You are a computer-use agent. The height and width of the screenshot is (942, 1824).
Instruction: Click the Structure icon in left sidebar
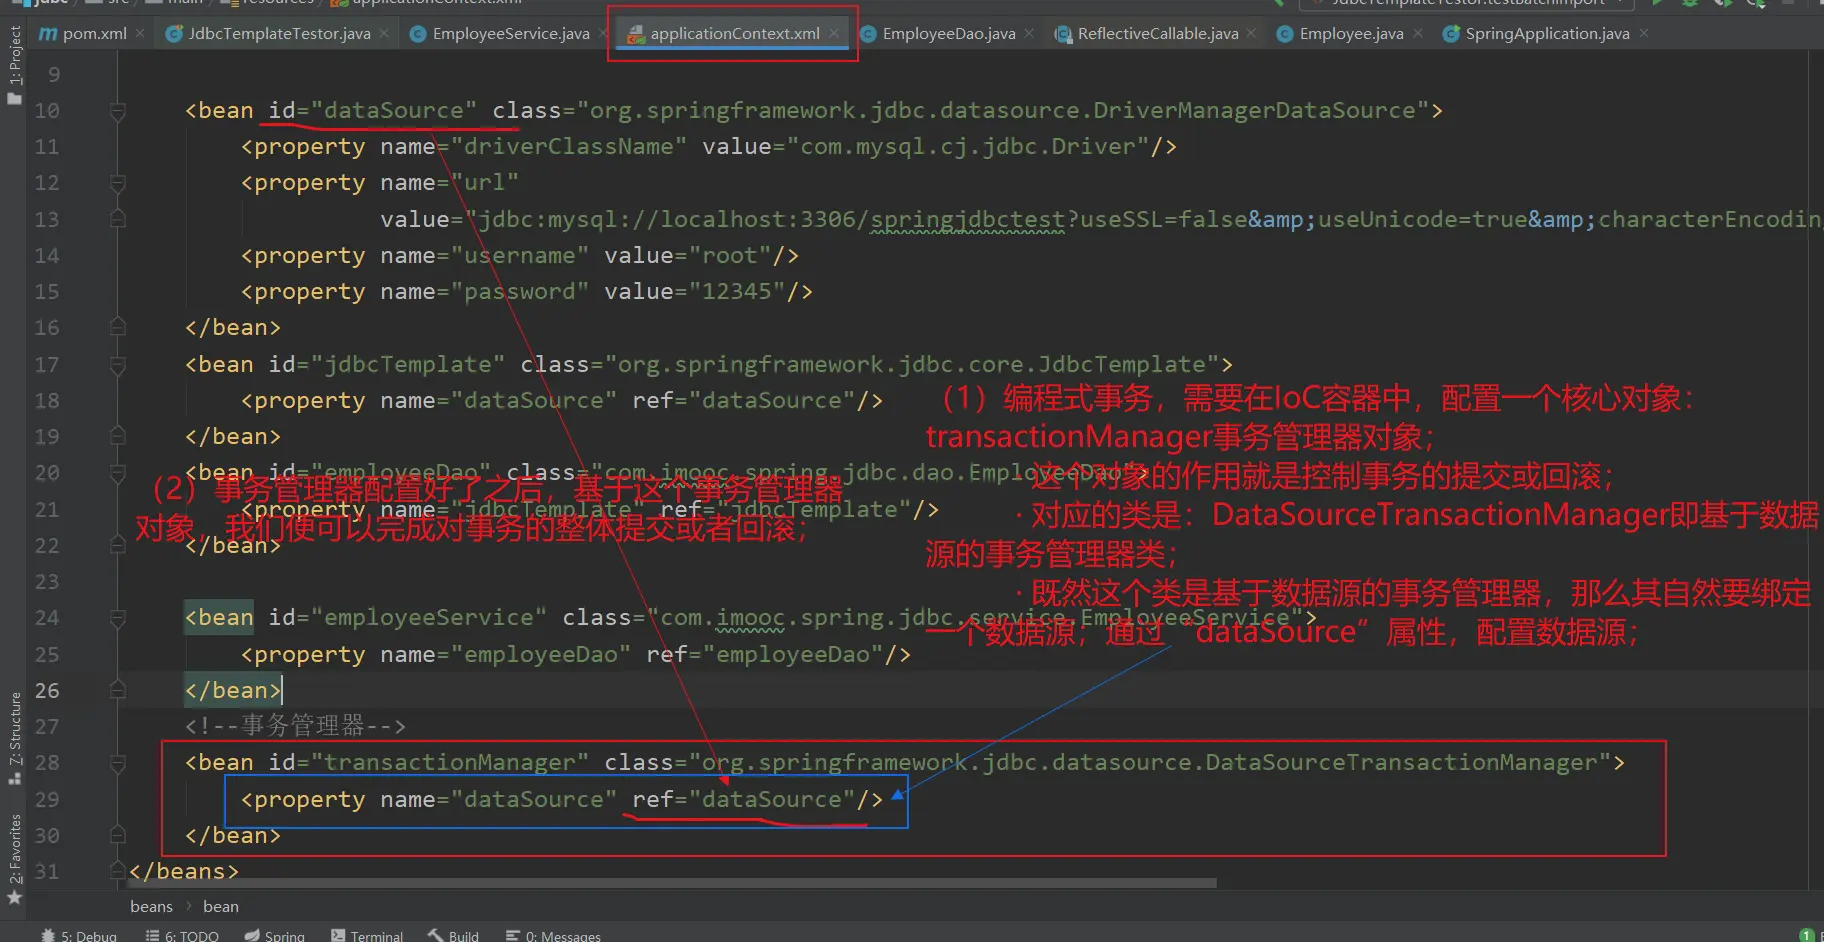point(14,777)
